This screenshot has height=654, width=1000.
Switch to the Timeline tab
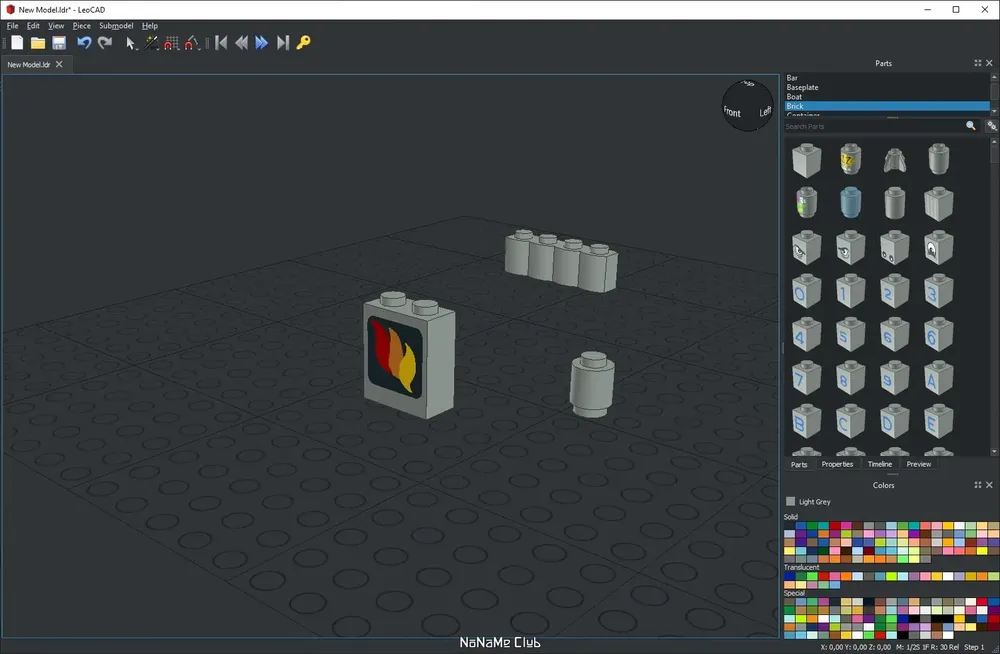click(879, 464)
